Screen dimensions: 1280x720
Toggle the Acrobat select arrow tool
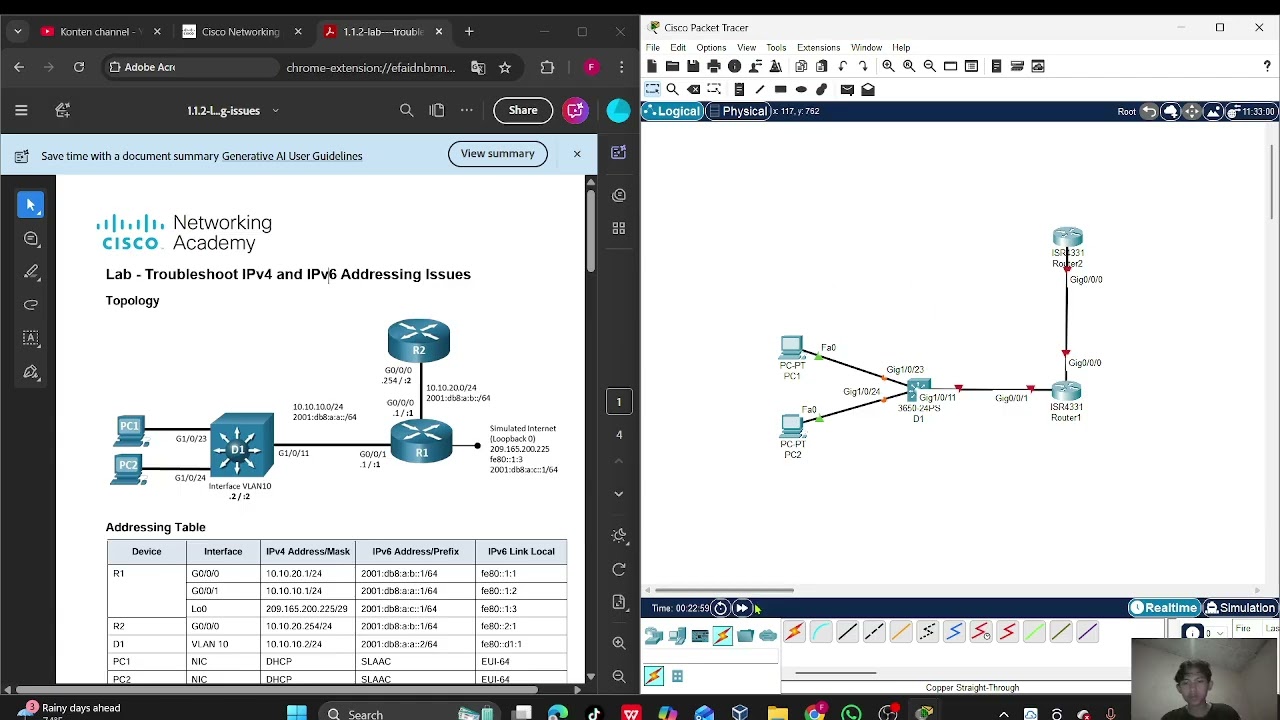pos(30,204)
